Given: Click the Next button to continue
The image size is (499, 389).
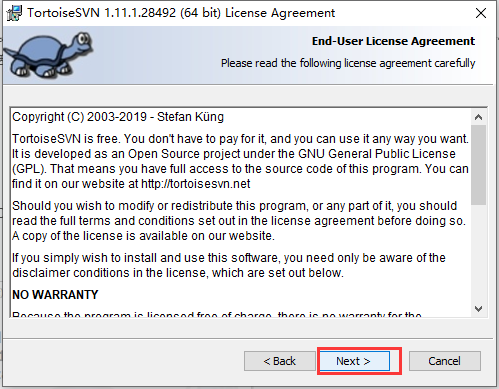Looking at the screenshot, I should pyautogui.click(x=355, y=361).
